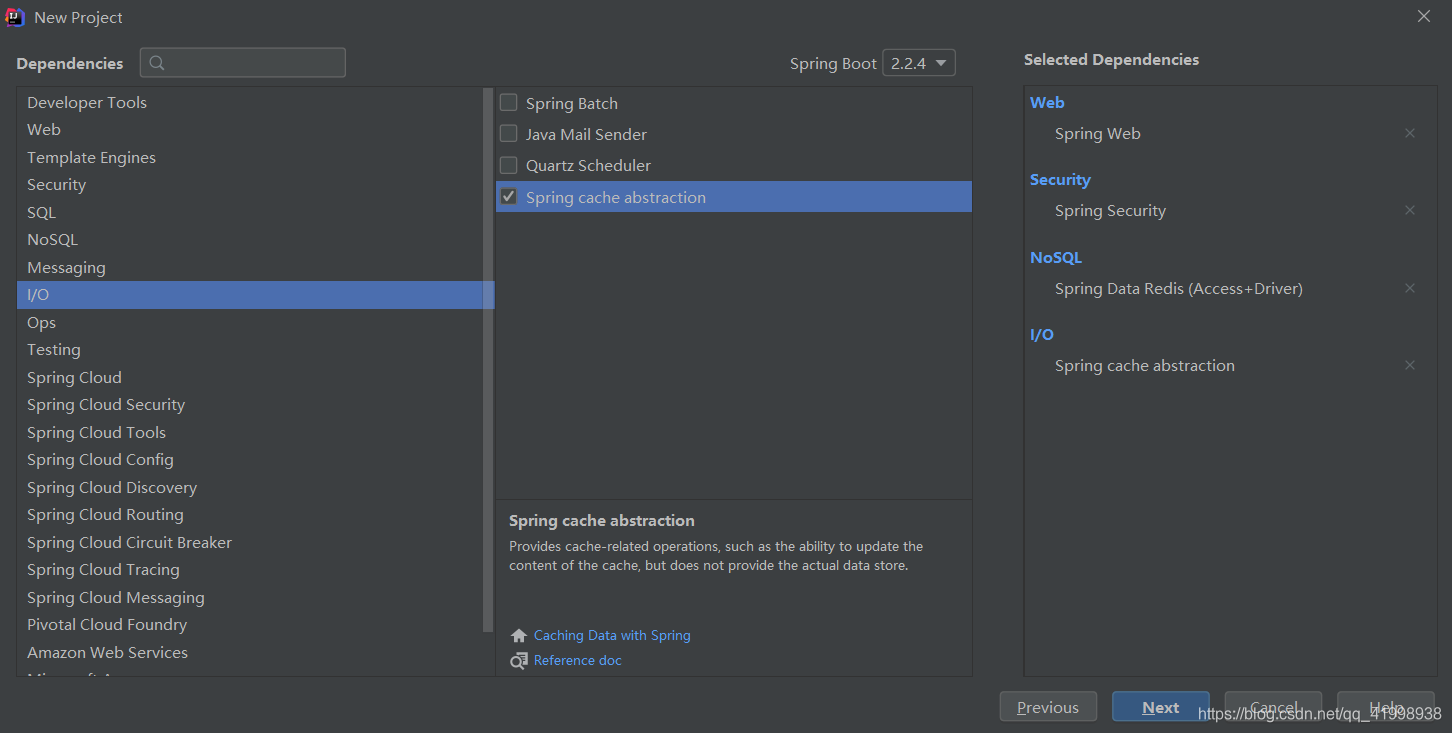Check the Spring Batch checkbox
1452x733 pixels.
click(x=509, y=102)
